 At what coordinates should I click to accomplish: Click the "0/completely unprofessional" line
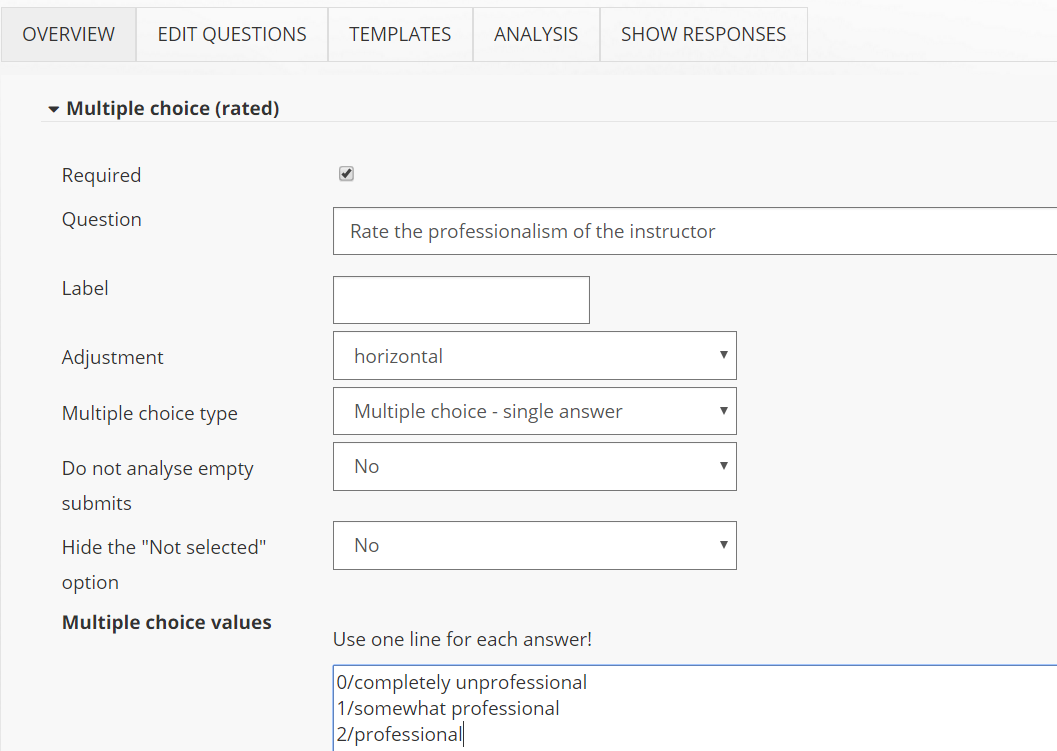tap(462, 682)
